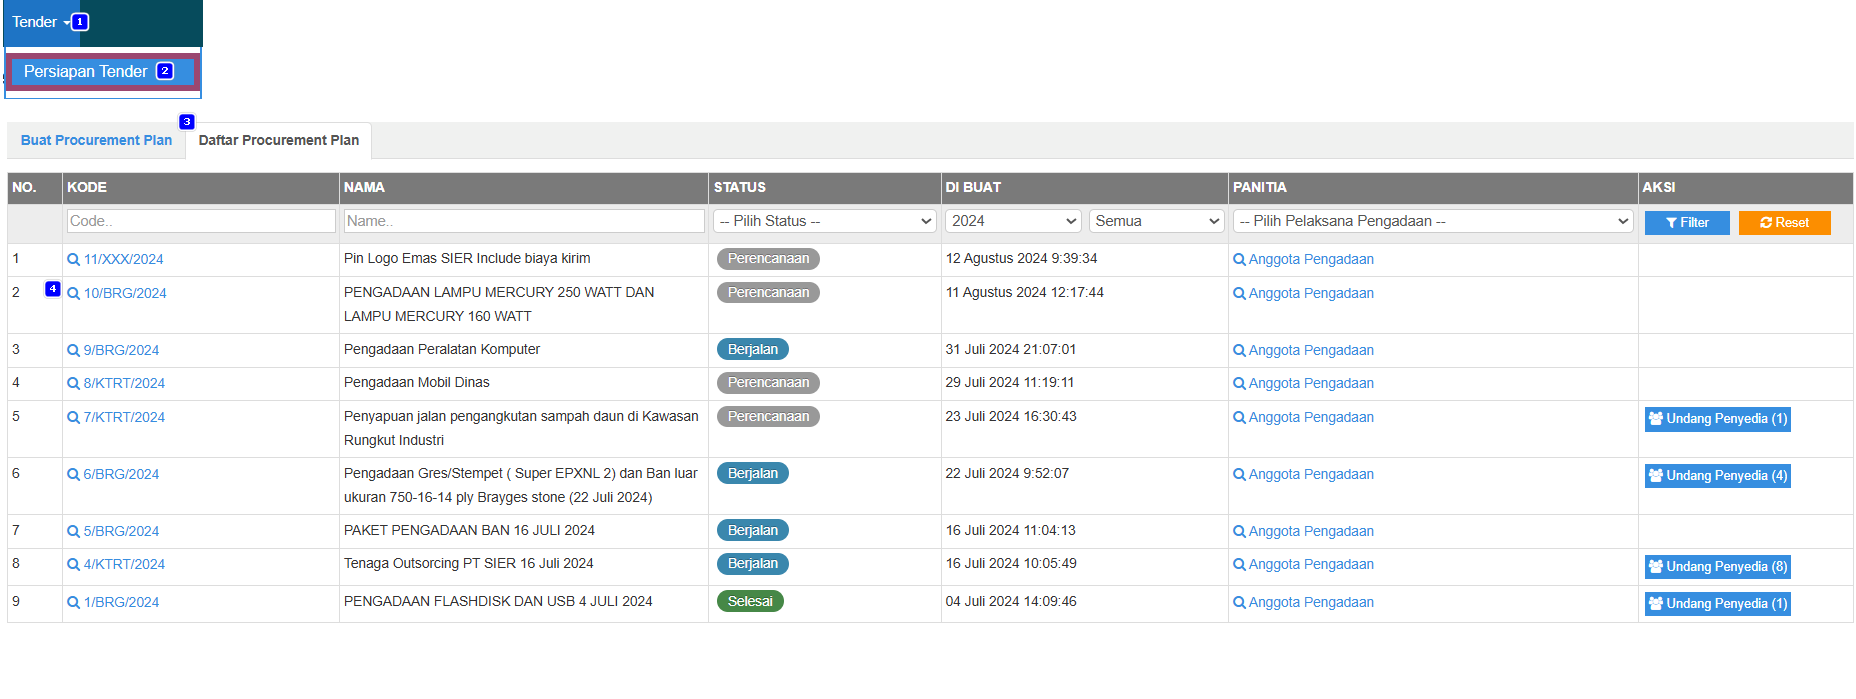Open the 8/KTRT/2024 procurement link
1856x699 pixels.
pyautogui.click(x=124, y=384)
